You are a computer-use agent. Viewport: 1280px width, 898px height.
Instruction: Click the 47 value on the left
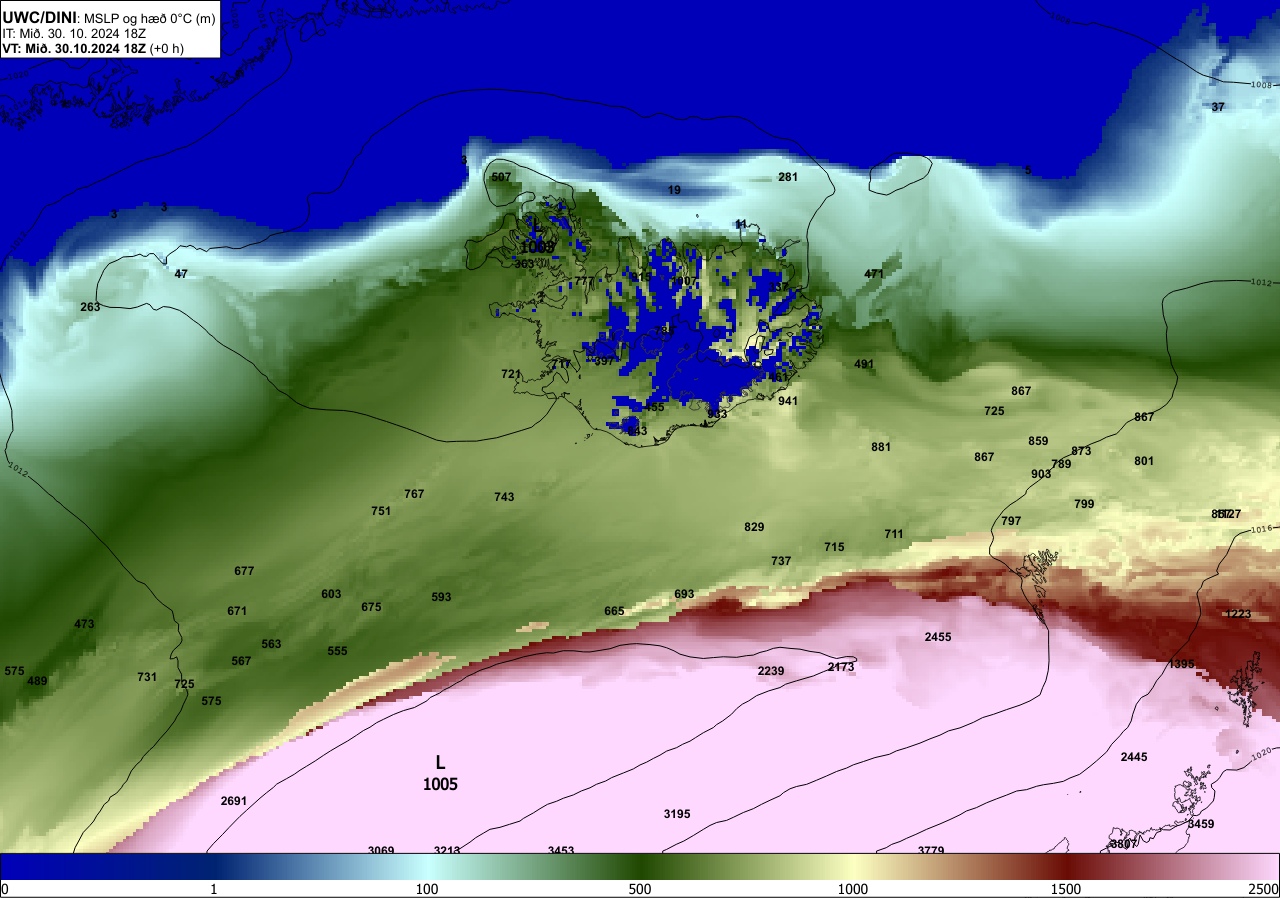181,274
